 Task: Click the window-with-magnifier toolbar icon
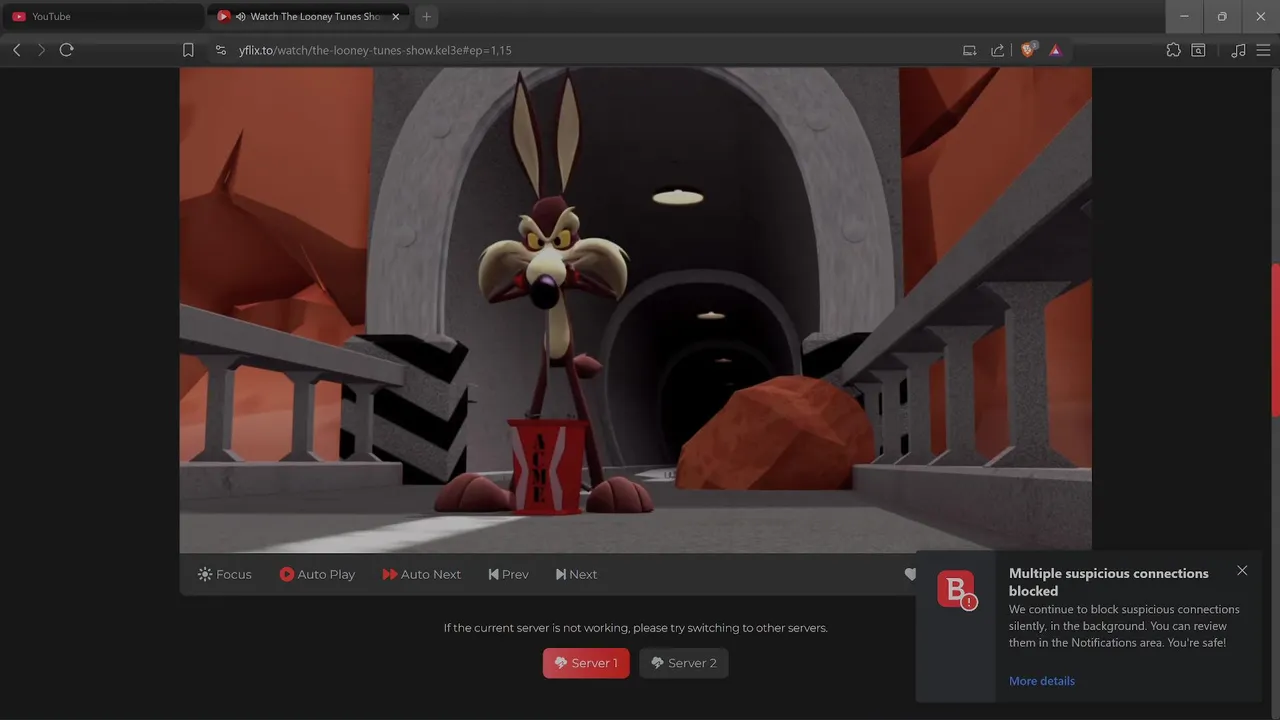point(1198,50)
